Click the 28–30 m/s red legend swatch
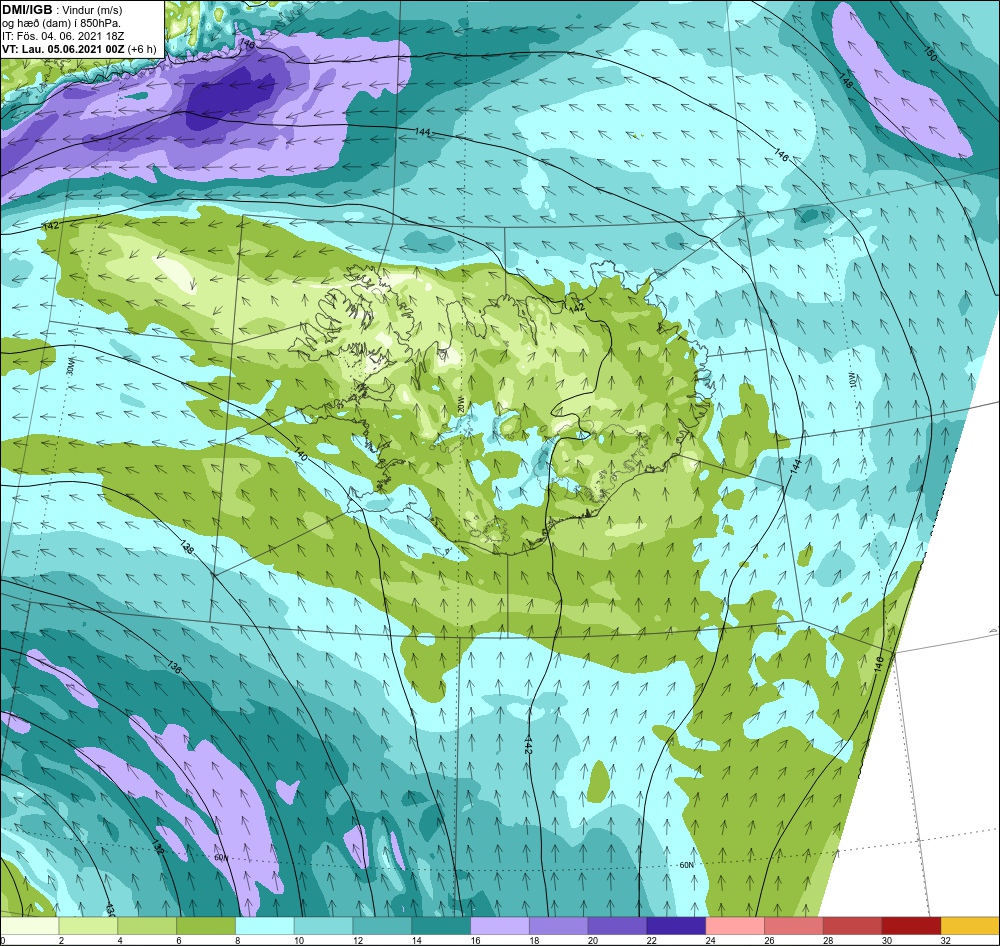Image resolution: width=1000 pixels, height=946 pixels. [853, 926]
